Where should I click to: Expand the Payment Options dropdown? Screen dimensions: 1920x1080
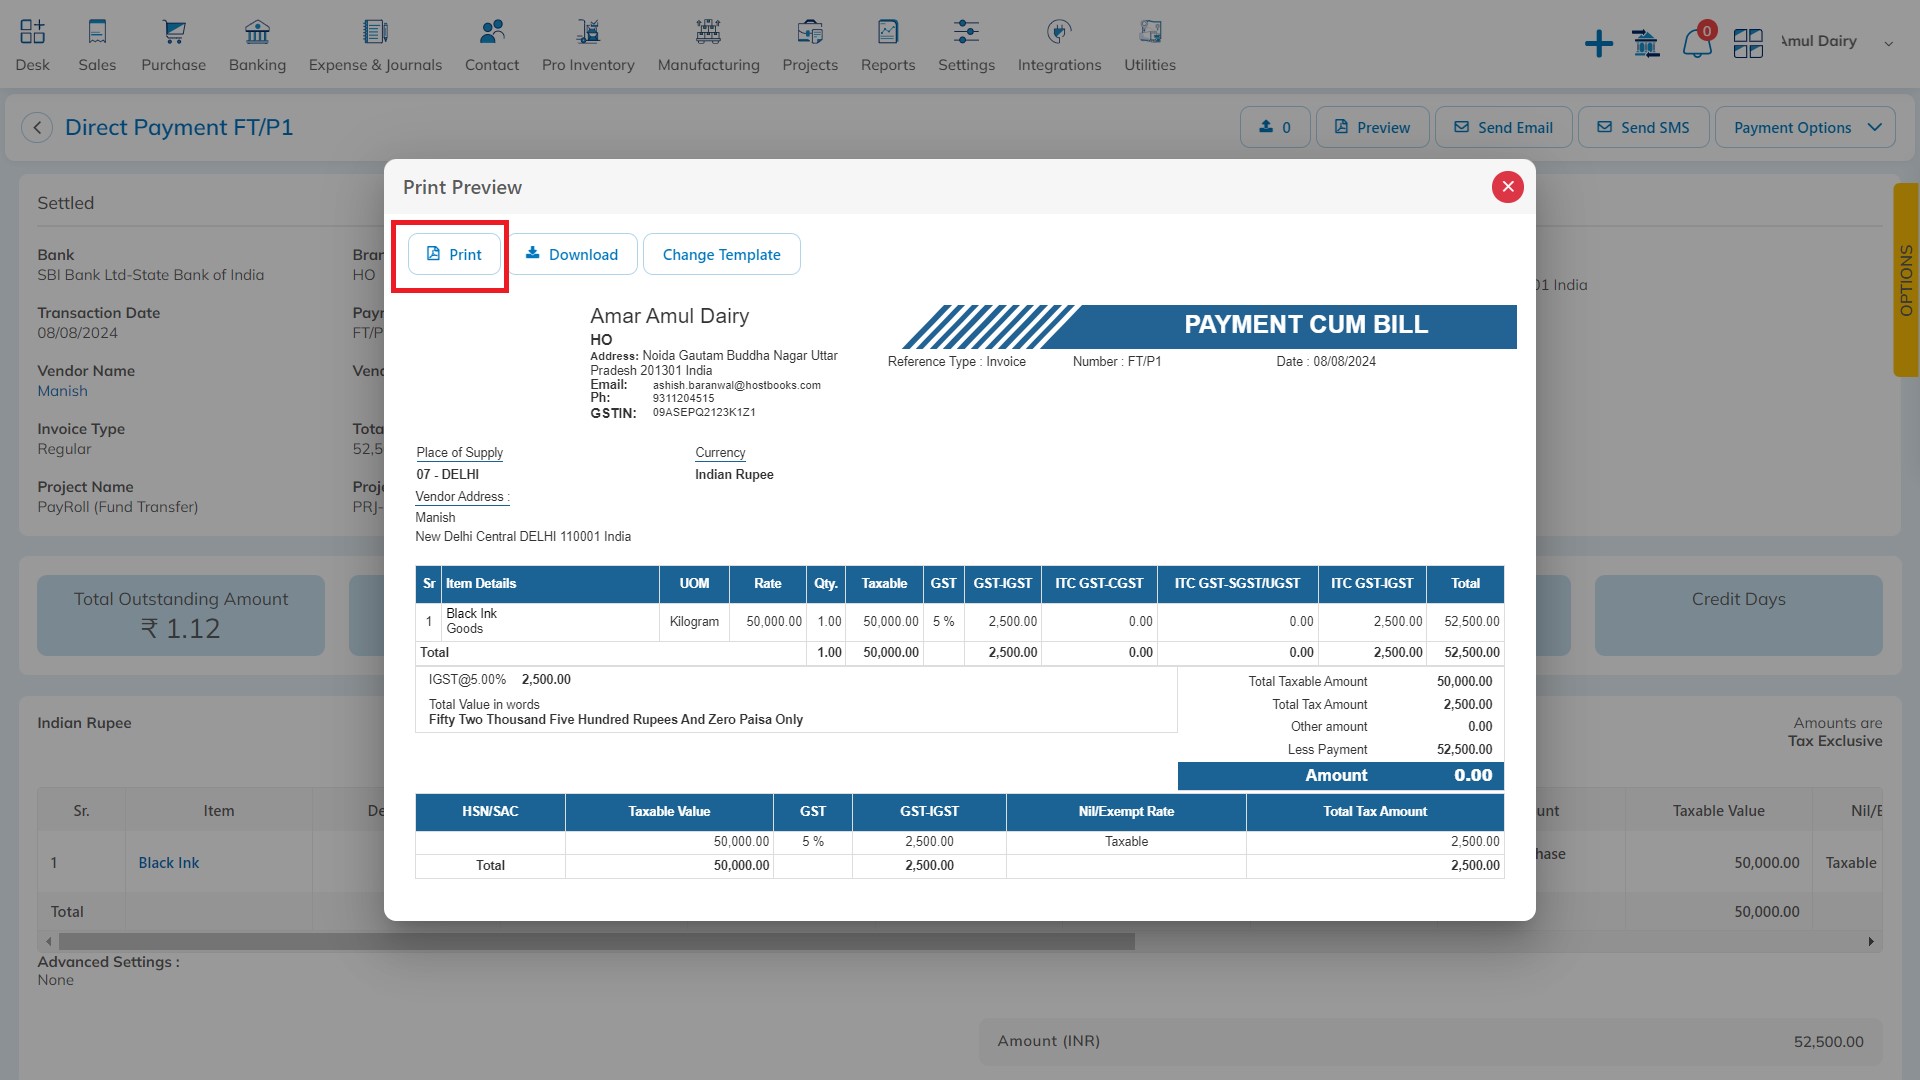tap(1805, 127)
